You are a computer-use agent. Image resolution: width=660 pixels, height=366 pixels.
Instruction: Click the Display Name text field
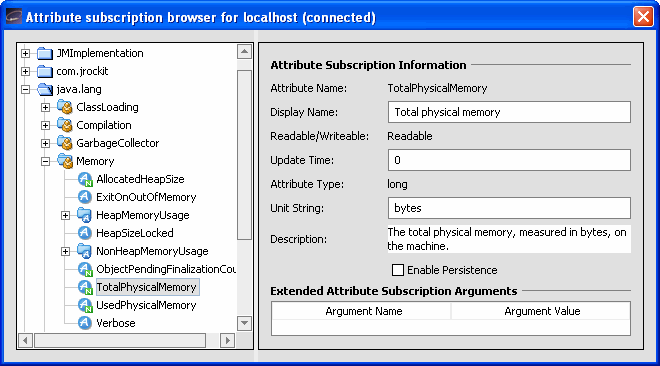(x=509, y=112)
